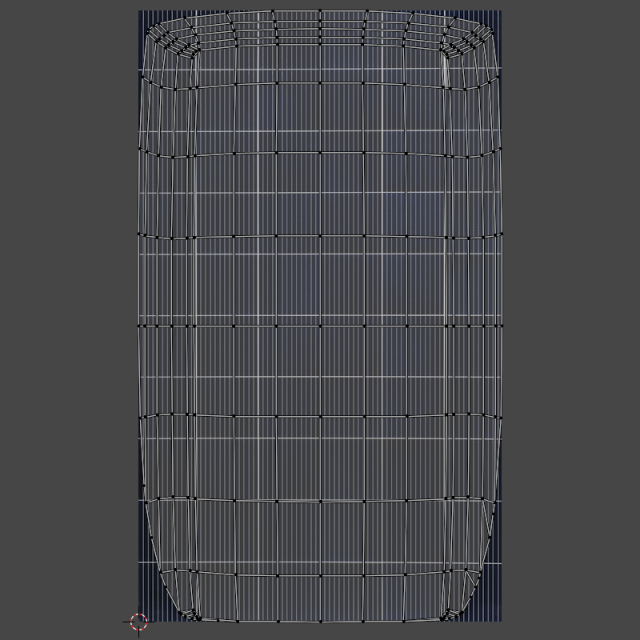
Task: Select the bottom-right rounded corner of the mesh
Action: click(x=462, y=610)
